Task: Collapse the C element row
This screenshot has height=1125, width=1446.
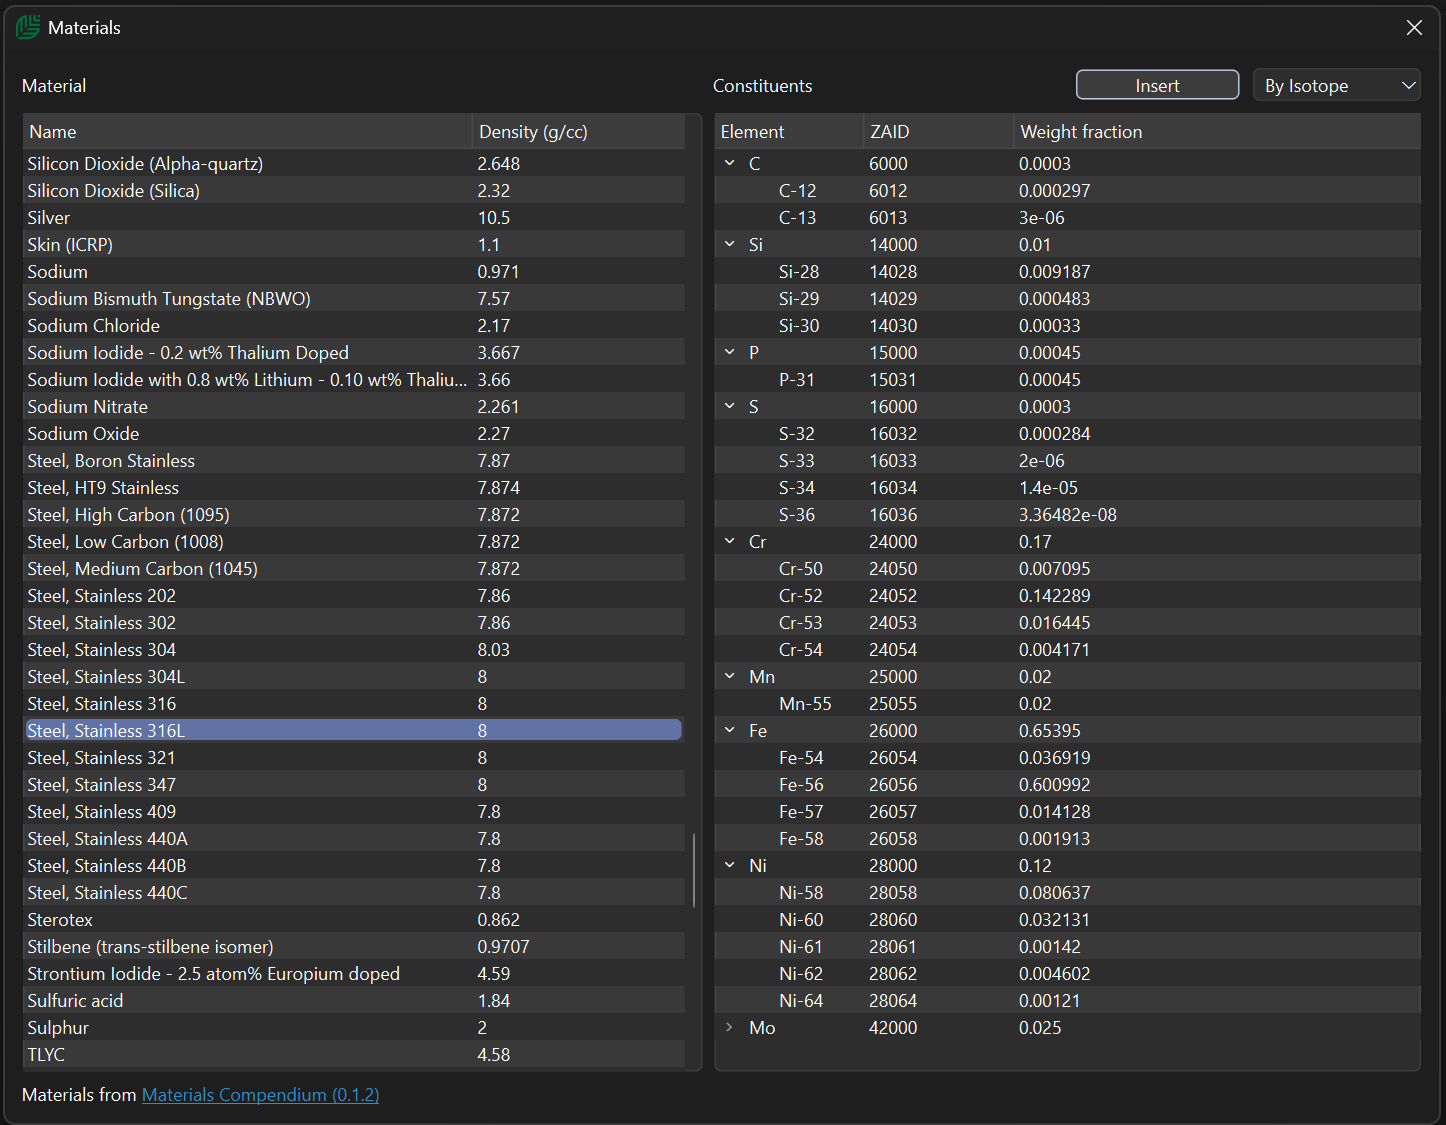Action: pos(730,163)
